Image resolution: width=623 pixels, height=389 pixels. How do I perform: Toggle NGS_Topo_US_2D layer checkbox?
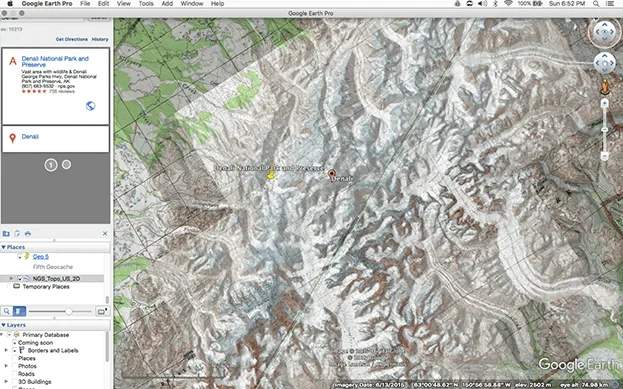pos(20,279)
